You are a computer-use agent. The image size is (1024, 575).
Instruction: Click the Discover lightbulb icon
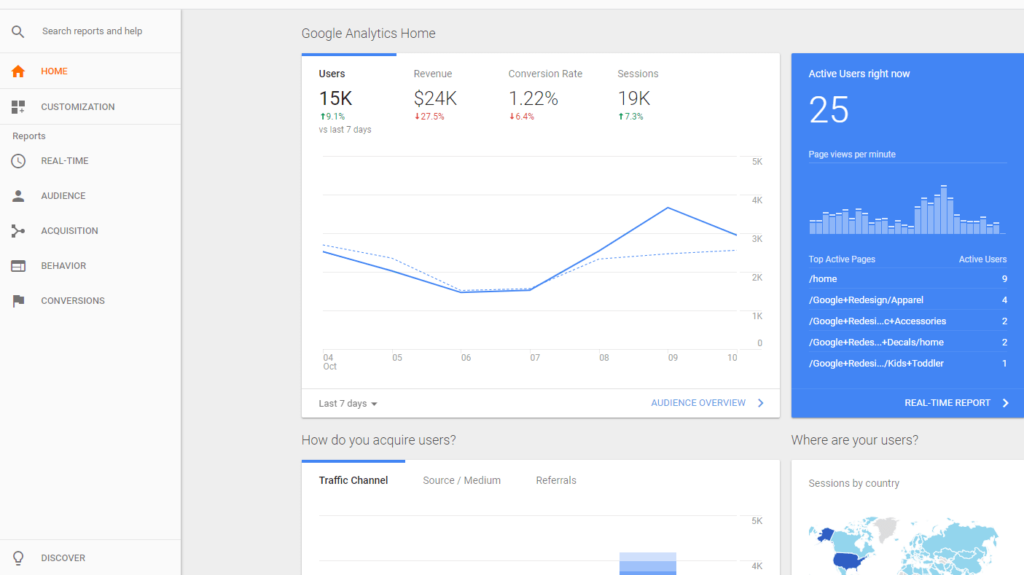18,558
